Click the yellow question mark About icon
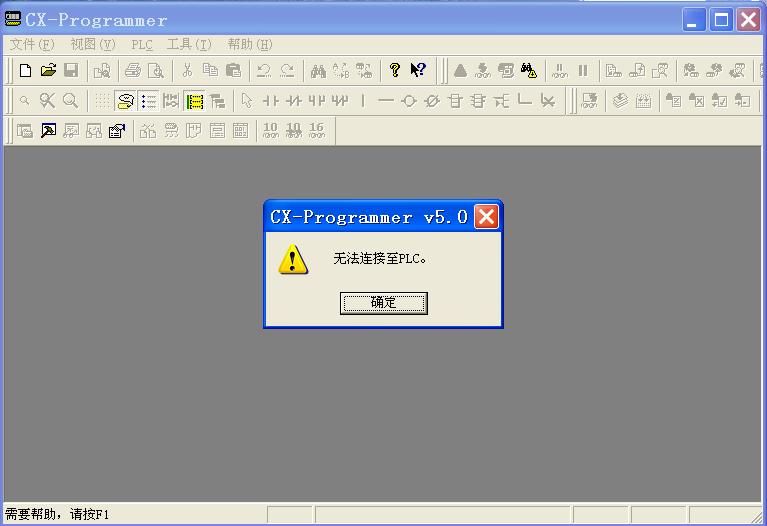The height and width of the screenshot is (526, 767). [395, 70]
